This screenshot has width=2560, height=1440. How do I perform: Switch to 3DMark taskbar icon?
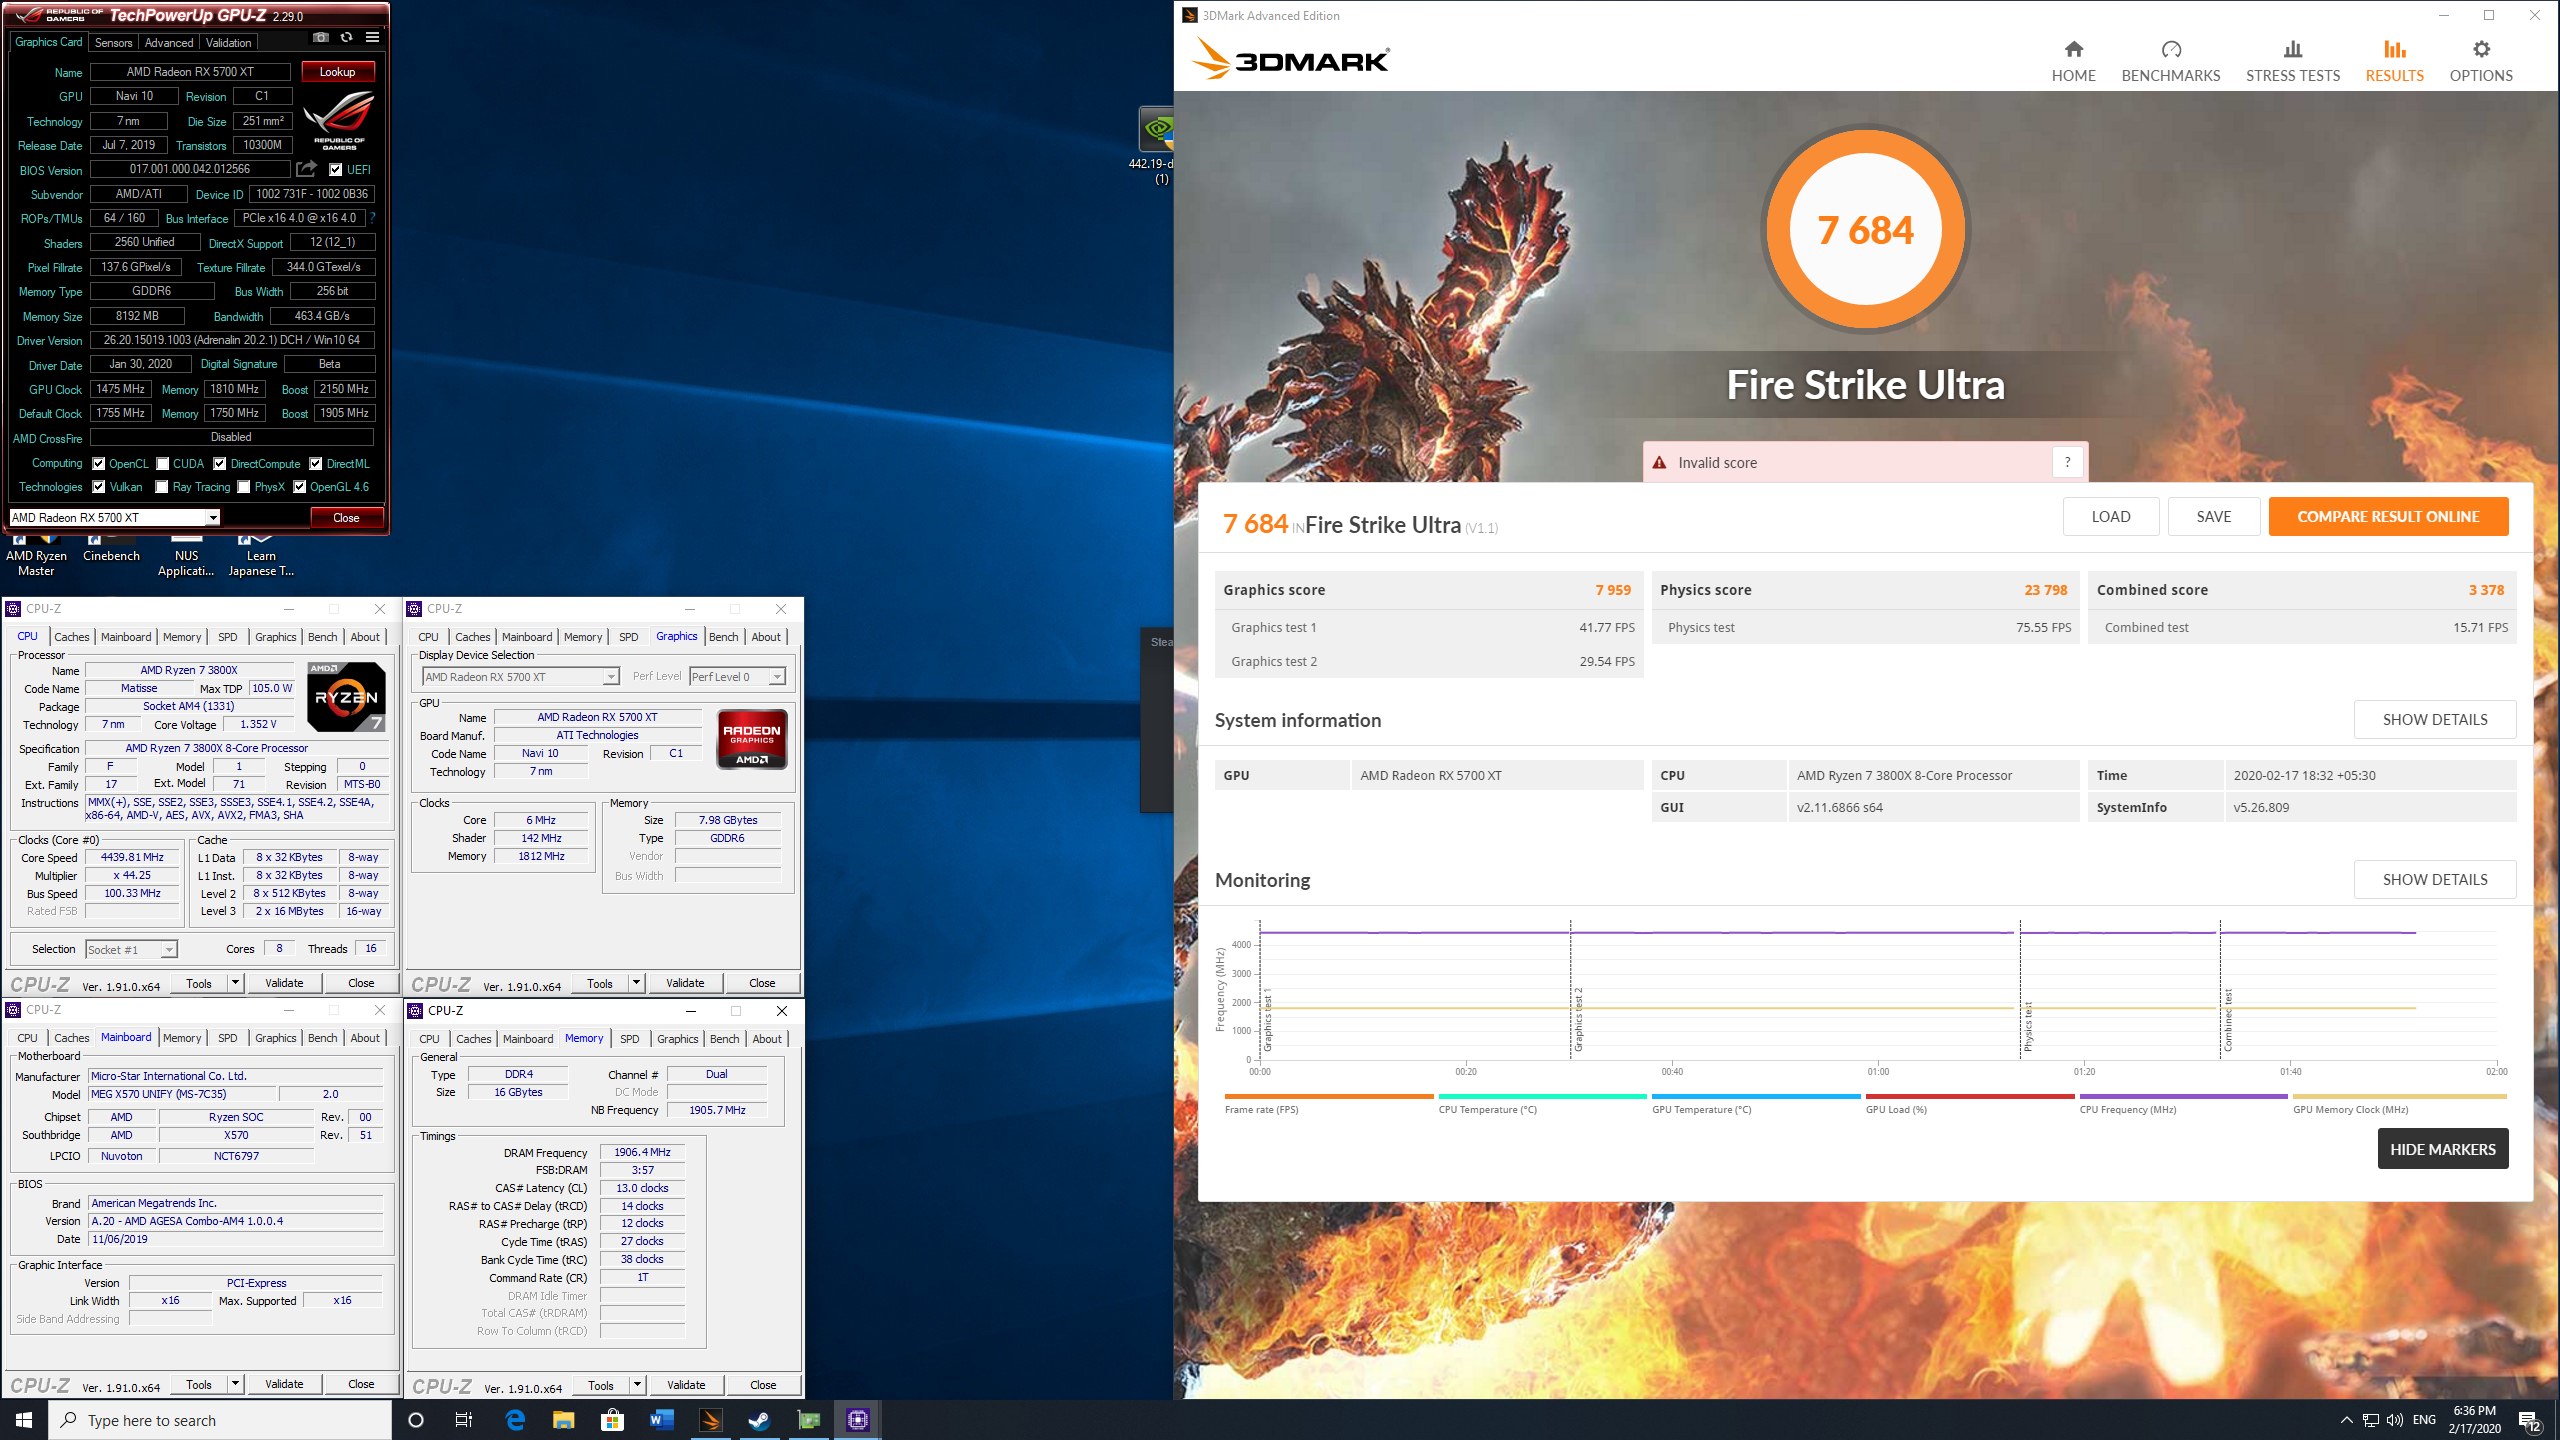(x=710, y=1420)
